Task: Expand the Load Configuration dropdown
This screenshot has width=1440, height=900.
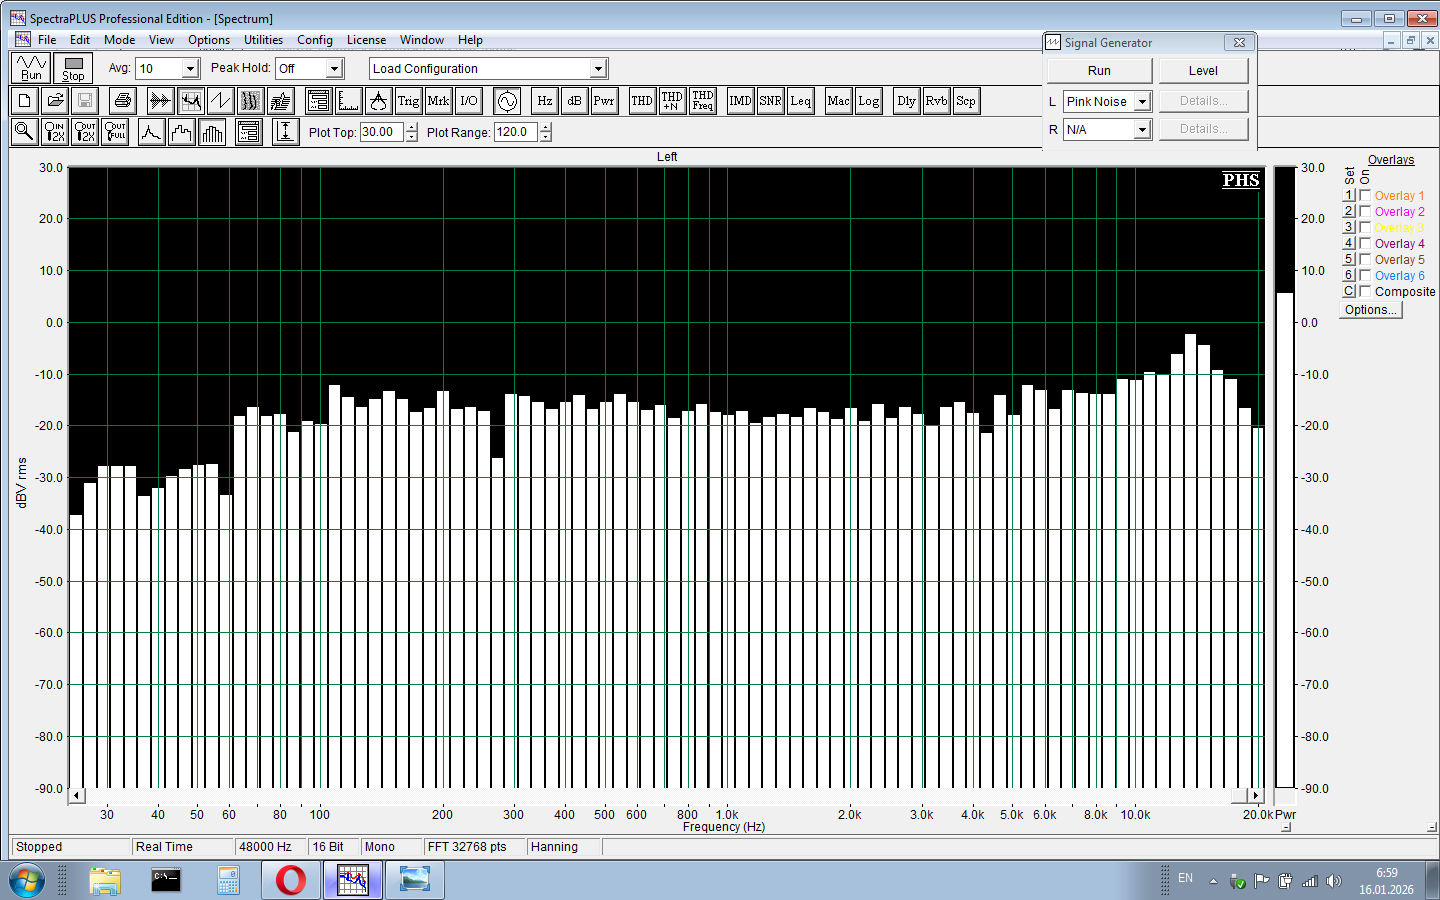Action: [598, 69]
